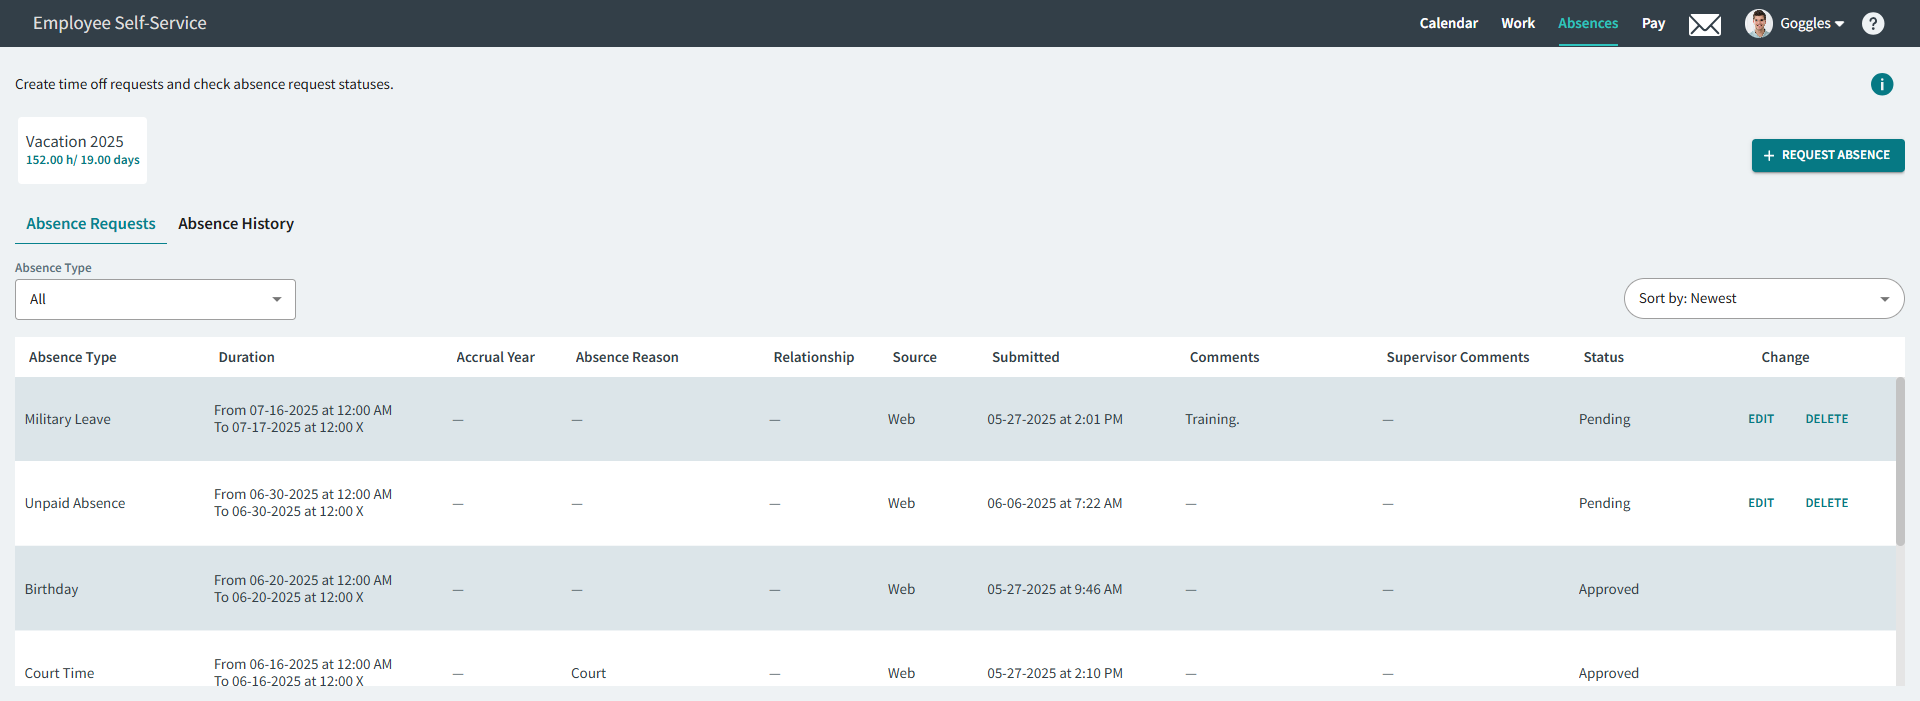This screenshot has width=1920, height=701.
Task: Click the teal info icon
Action: [1881, 84]
